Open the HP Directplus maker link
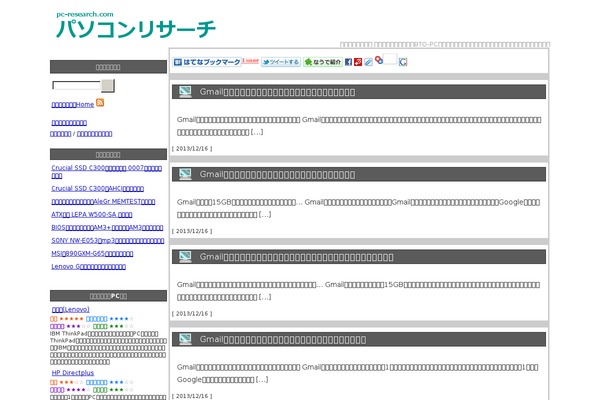 tap(73, 373)
